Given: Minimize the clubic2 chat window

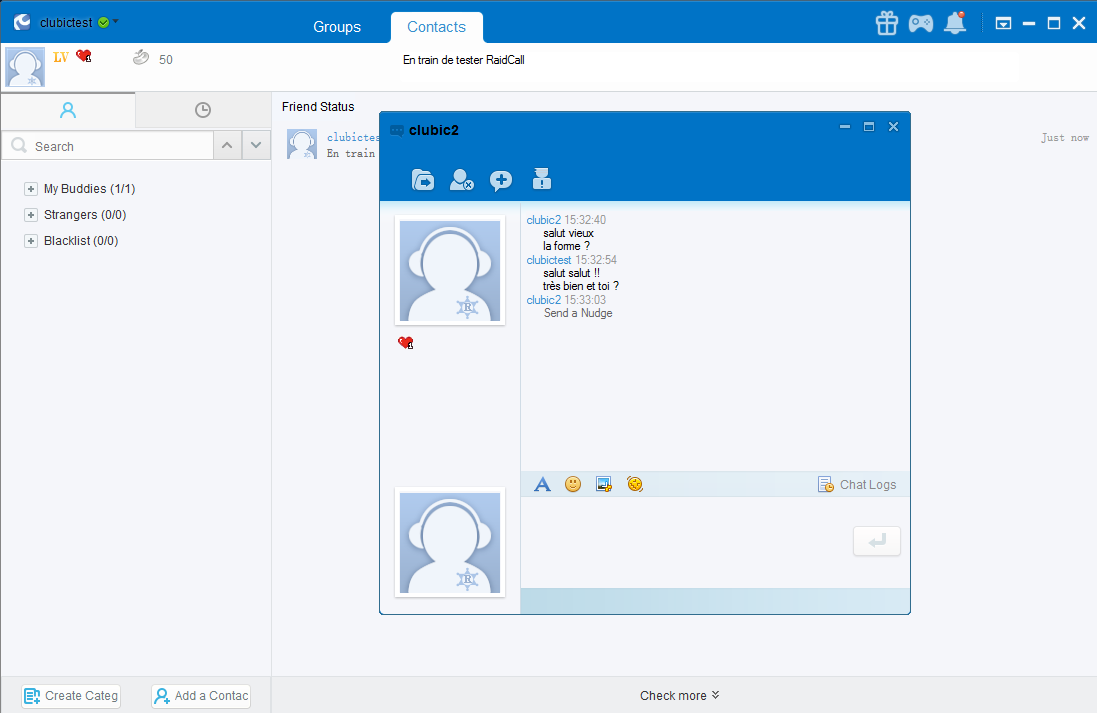Looking at the screenshot, I should [844, 127].
